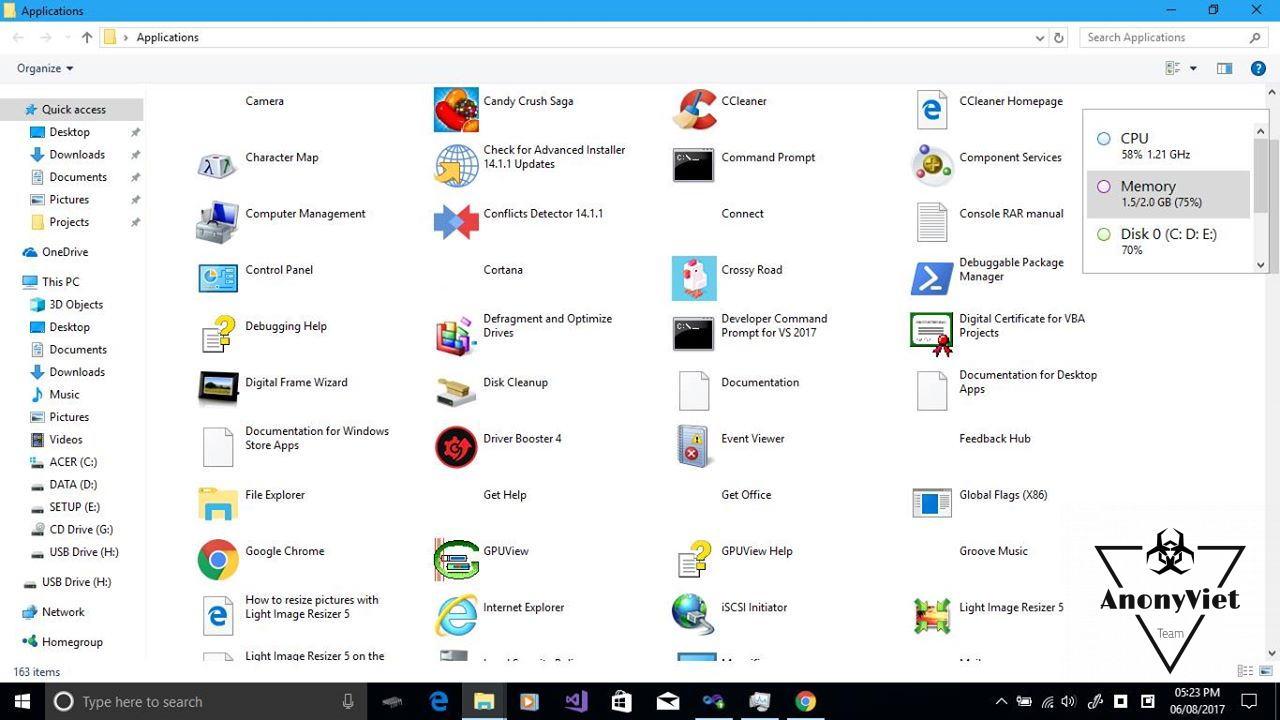Select the Digital Frame Wizard icon
The height and width of the screenshot is (720, 1280).
point(217,390)
